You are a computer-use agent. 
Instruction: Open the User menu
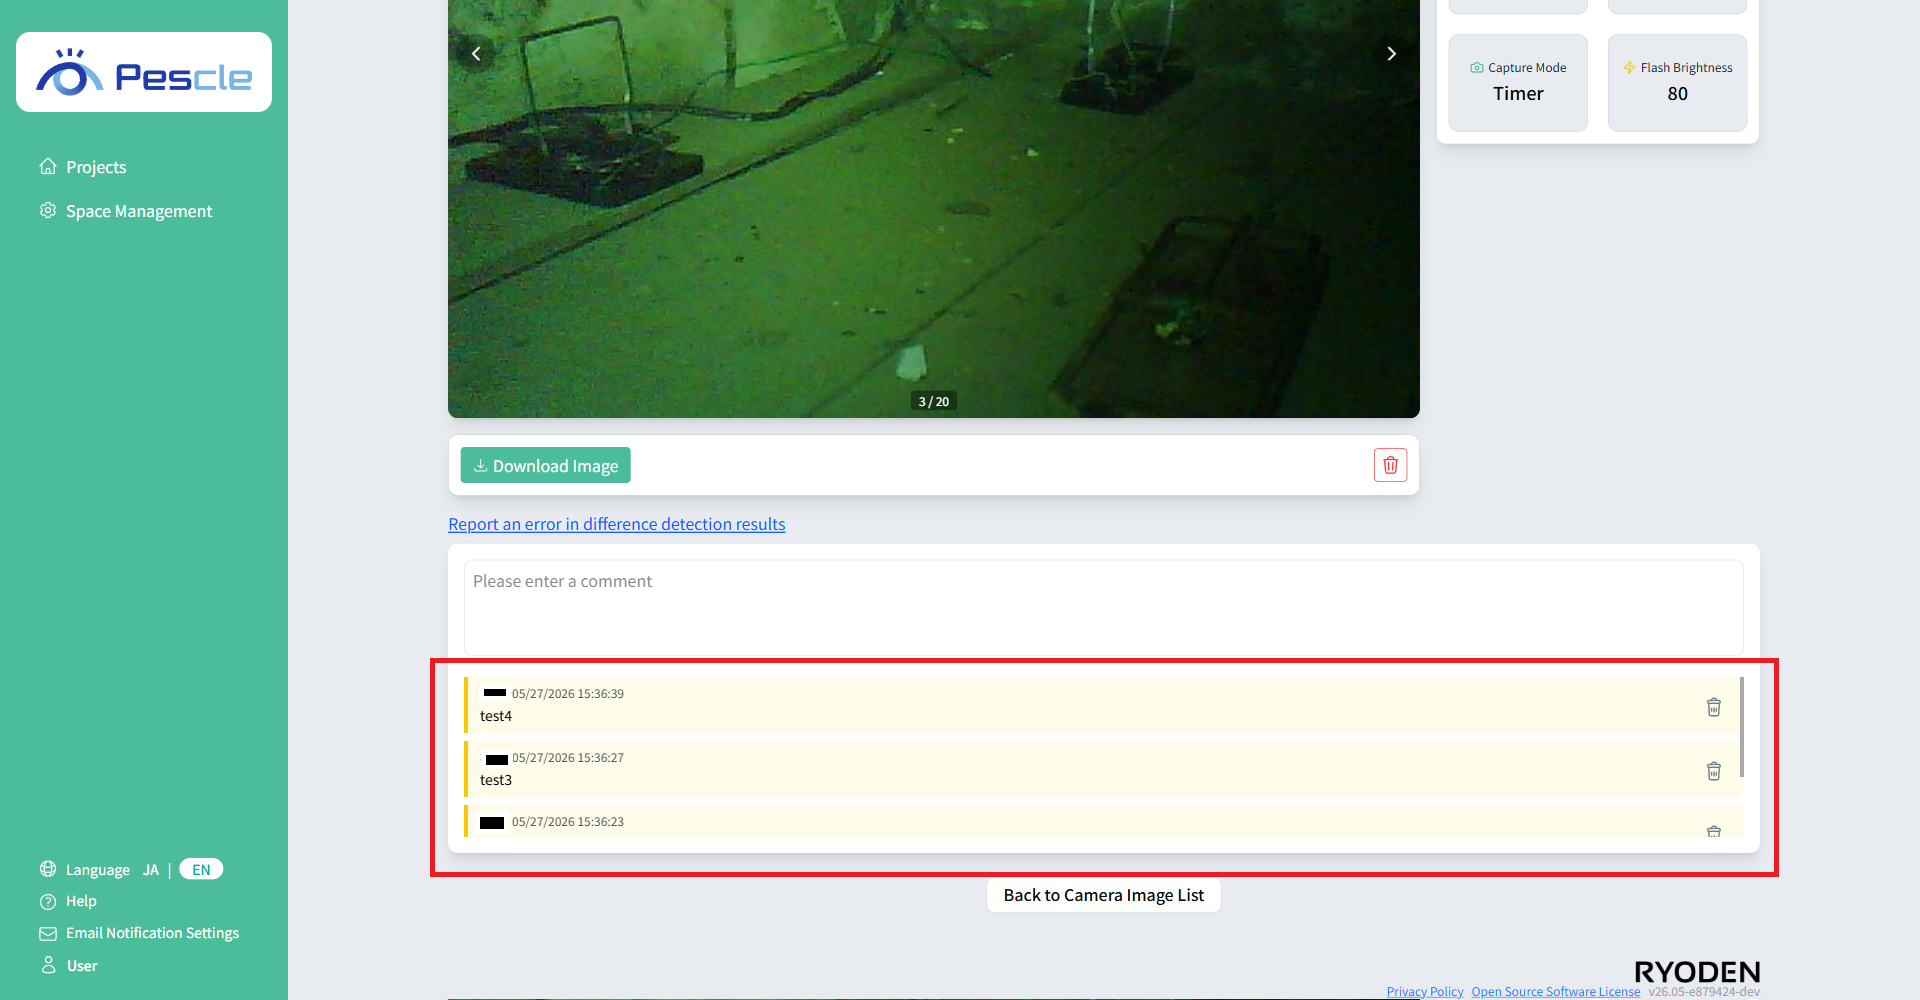pyautogui.click(x=82, y=966)
